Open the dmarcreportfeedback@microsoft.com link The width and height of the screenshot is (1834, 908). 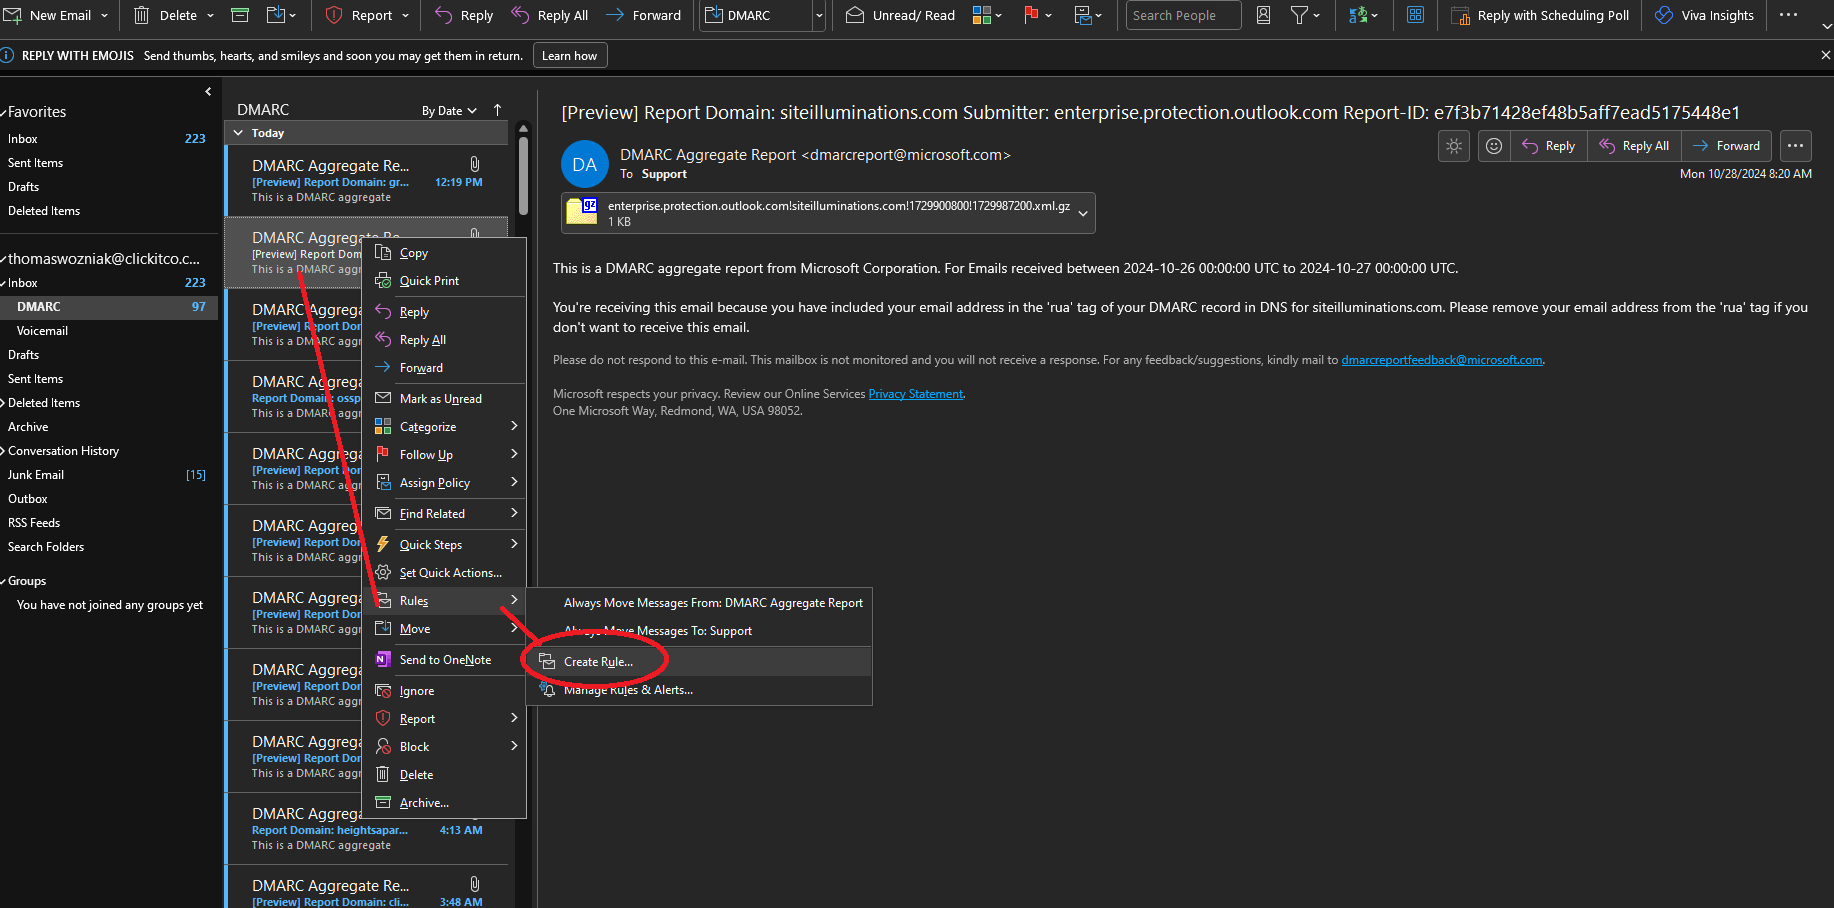click(1442, 360)
